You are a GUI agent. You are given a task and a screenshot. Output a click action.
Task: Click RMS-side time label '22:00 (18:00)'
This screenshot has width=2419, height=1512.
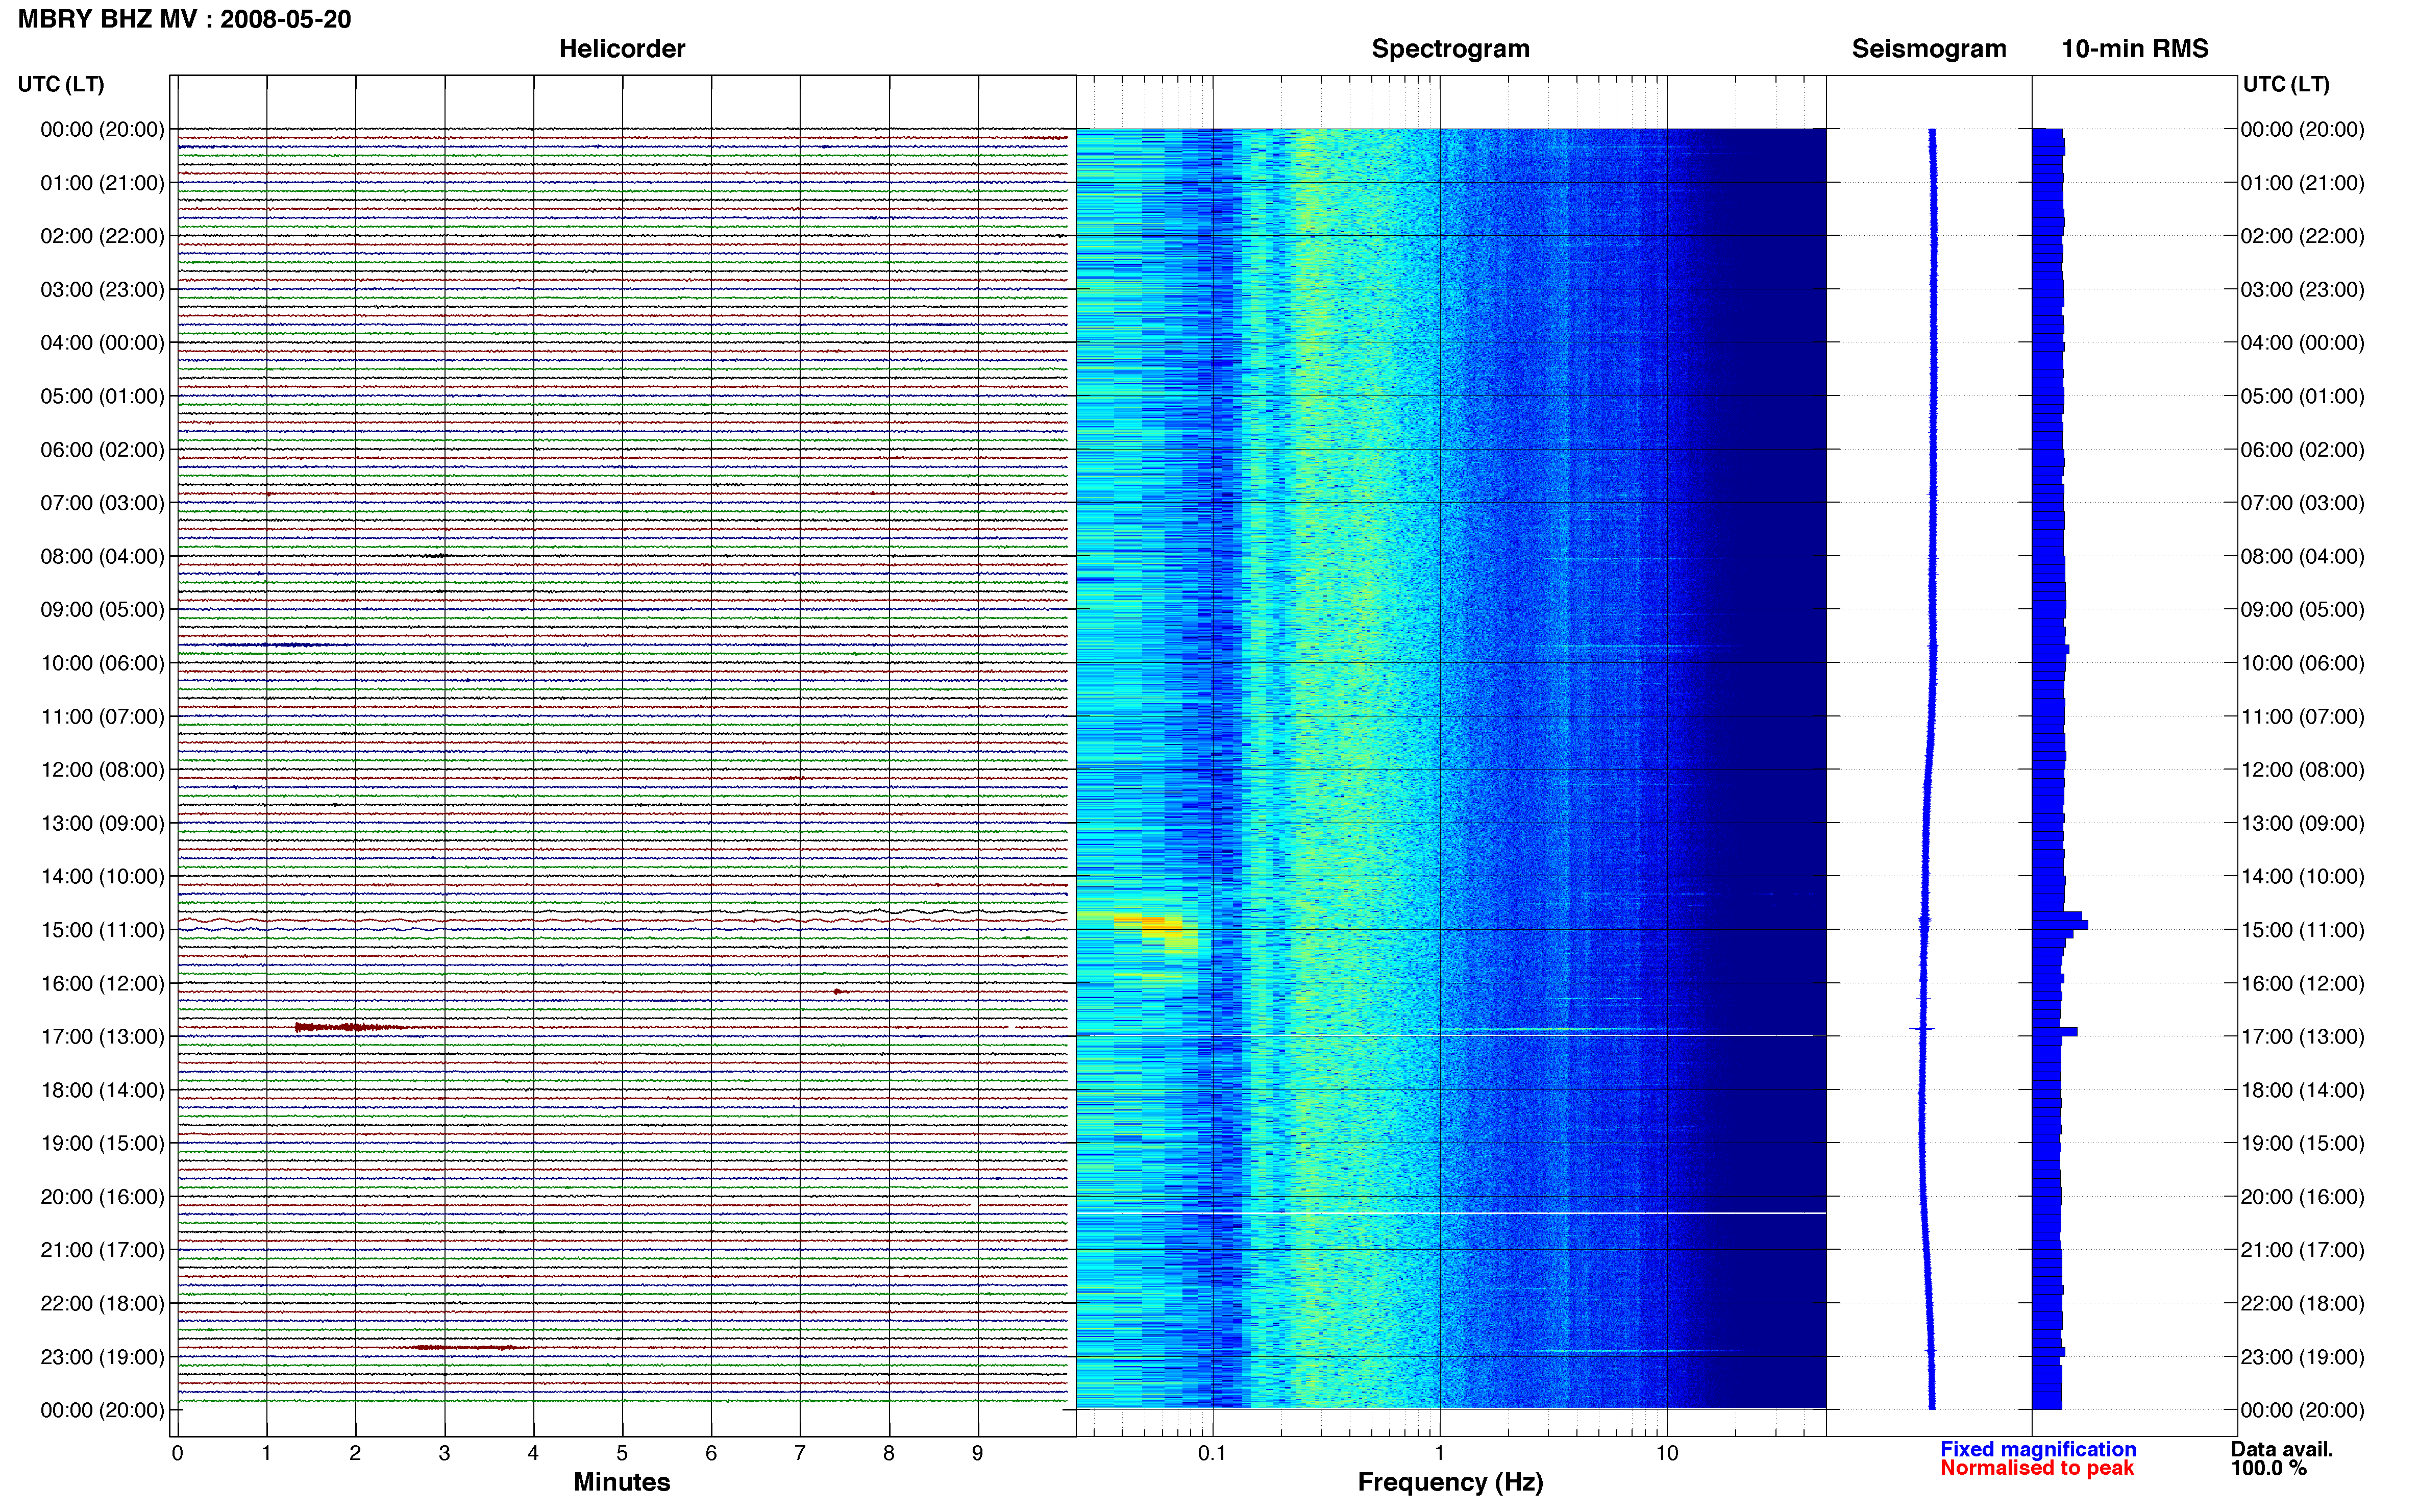pos(2302,1304)
